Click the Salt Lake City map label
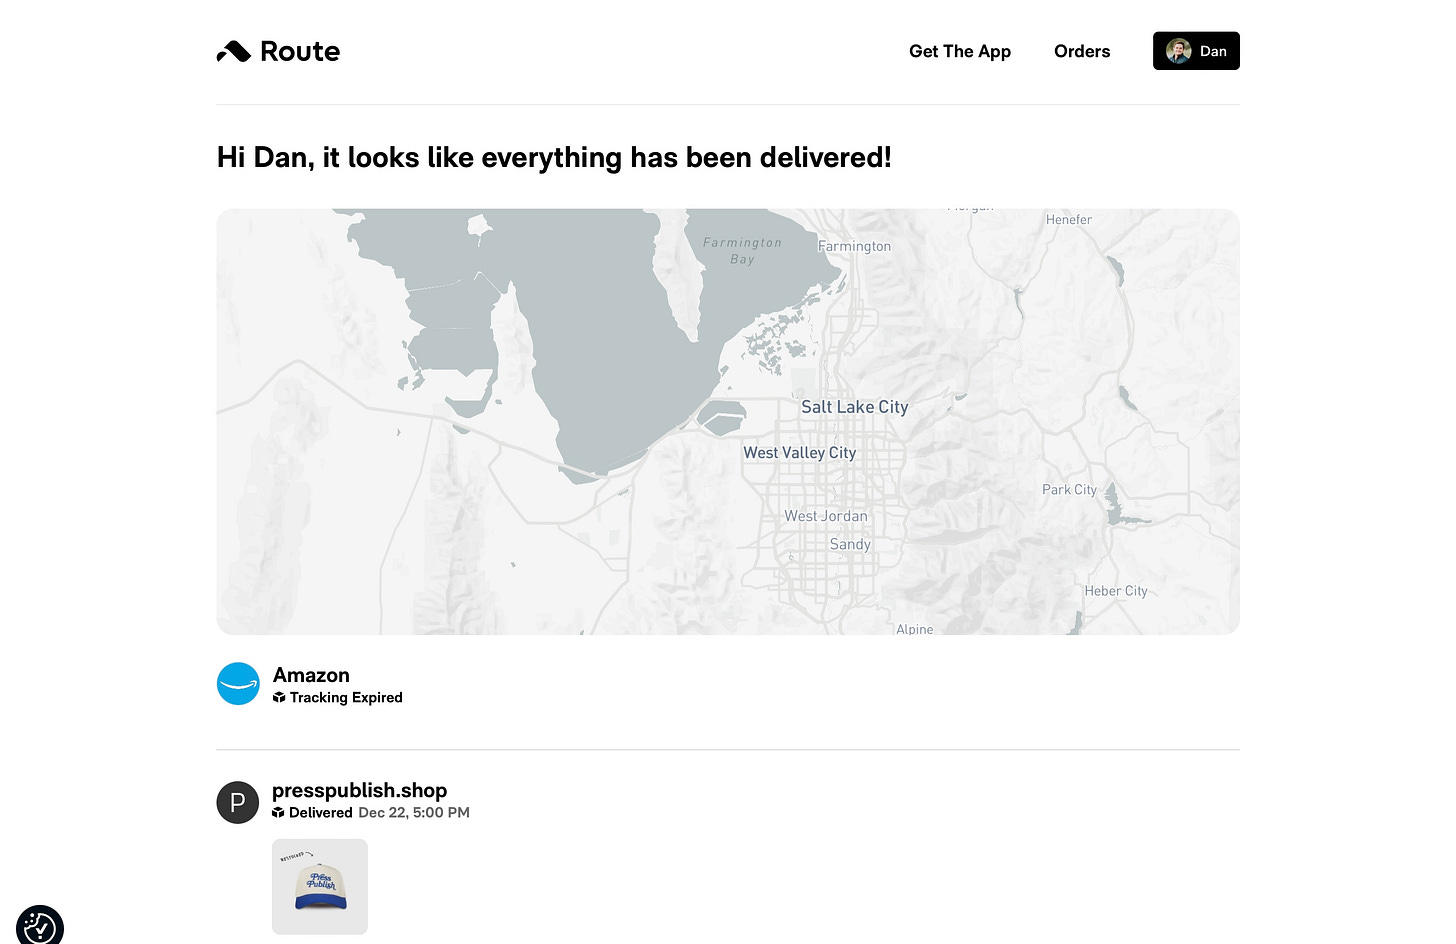The height and width of the screenshot is (944, 1456). click(x=855, y=407)
